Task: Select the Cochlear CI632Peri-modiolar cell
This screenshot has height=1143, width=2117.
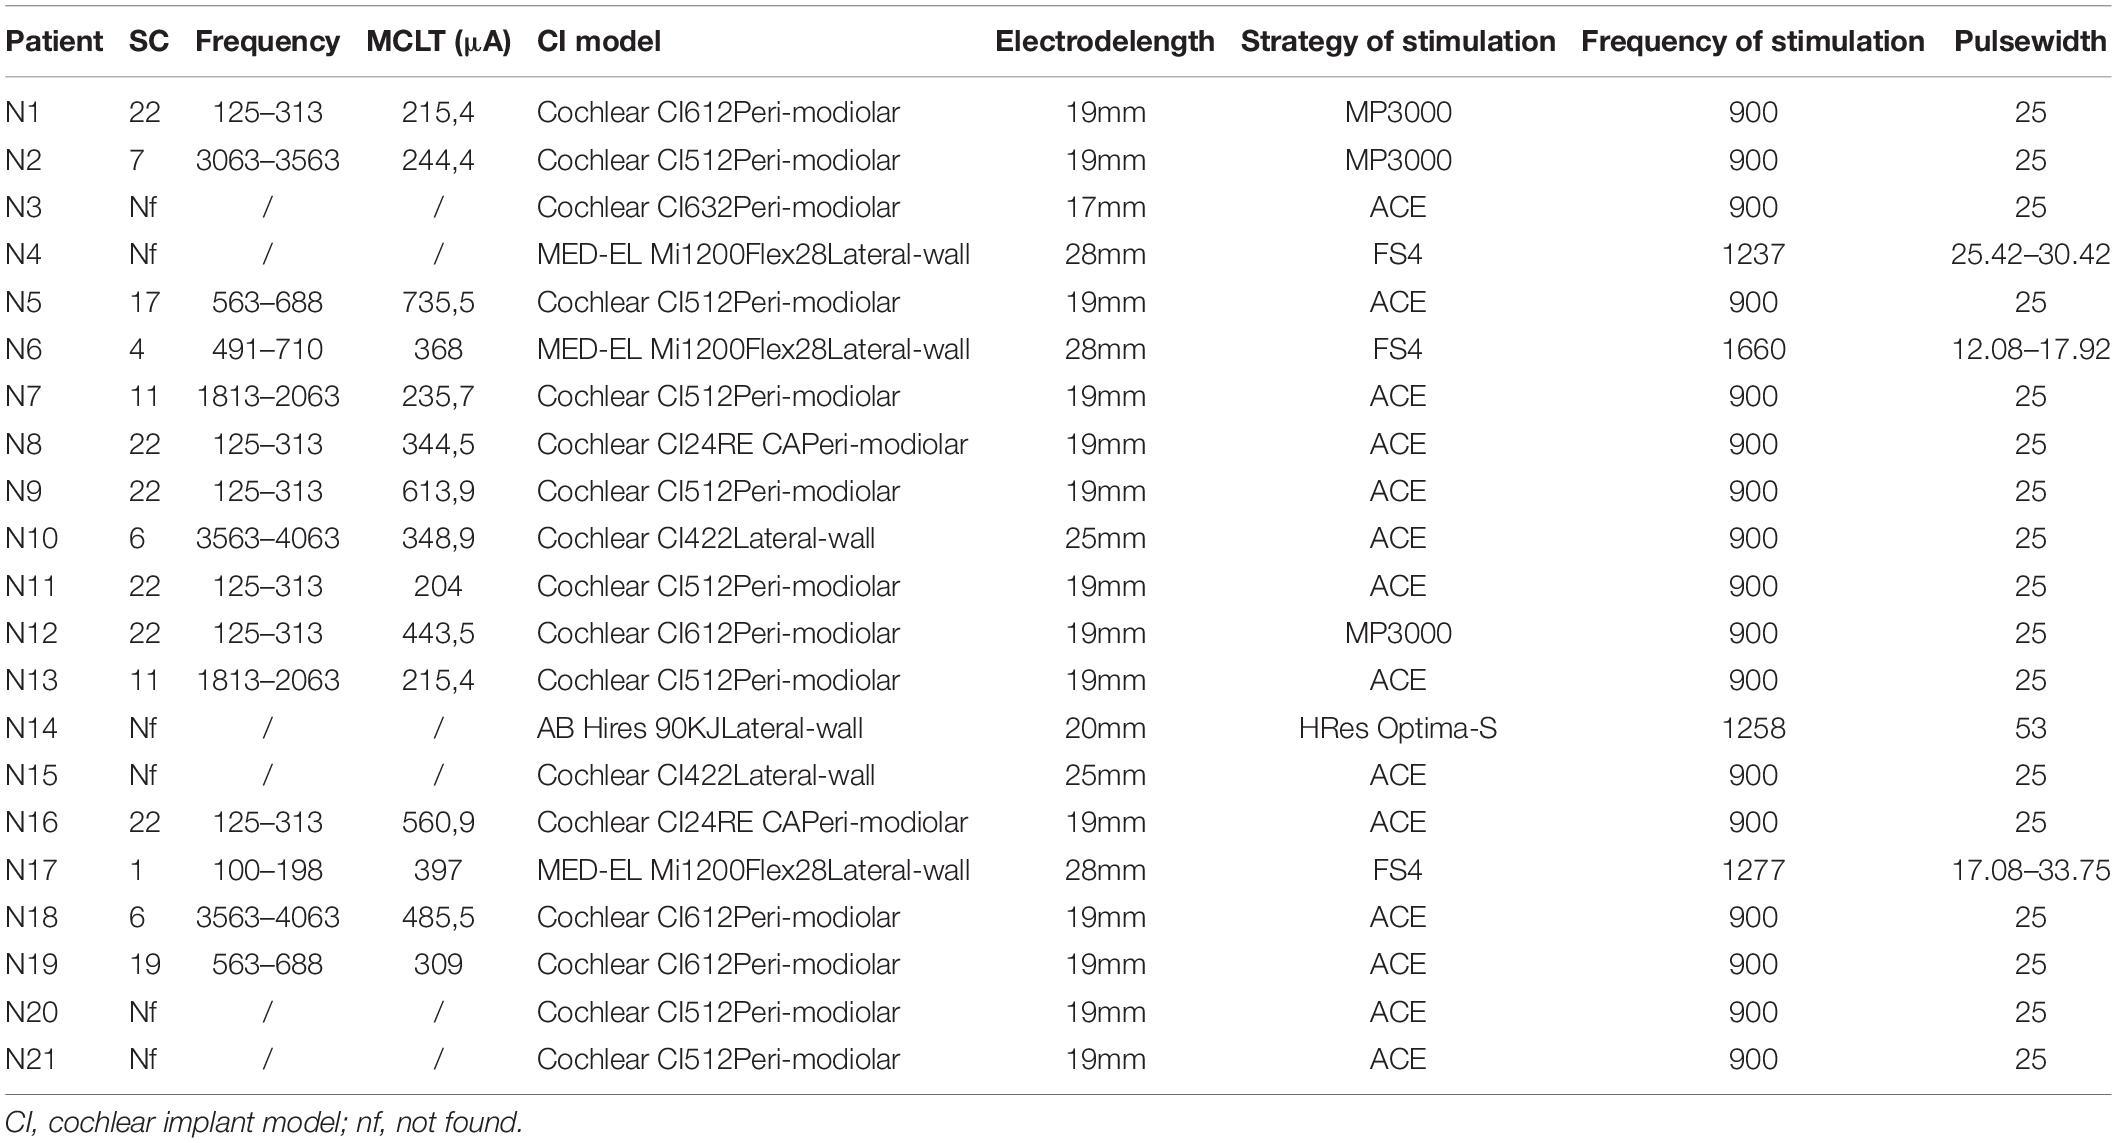Action: (718, 207)
